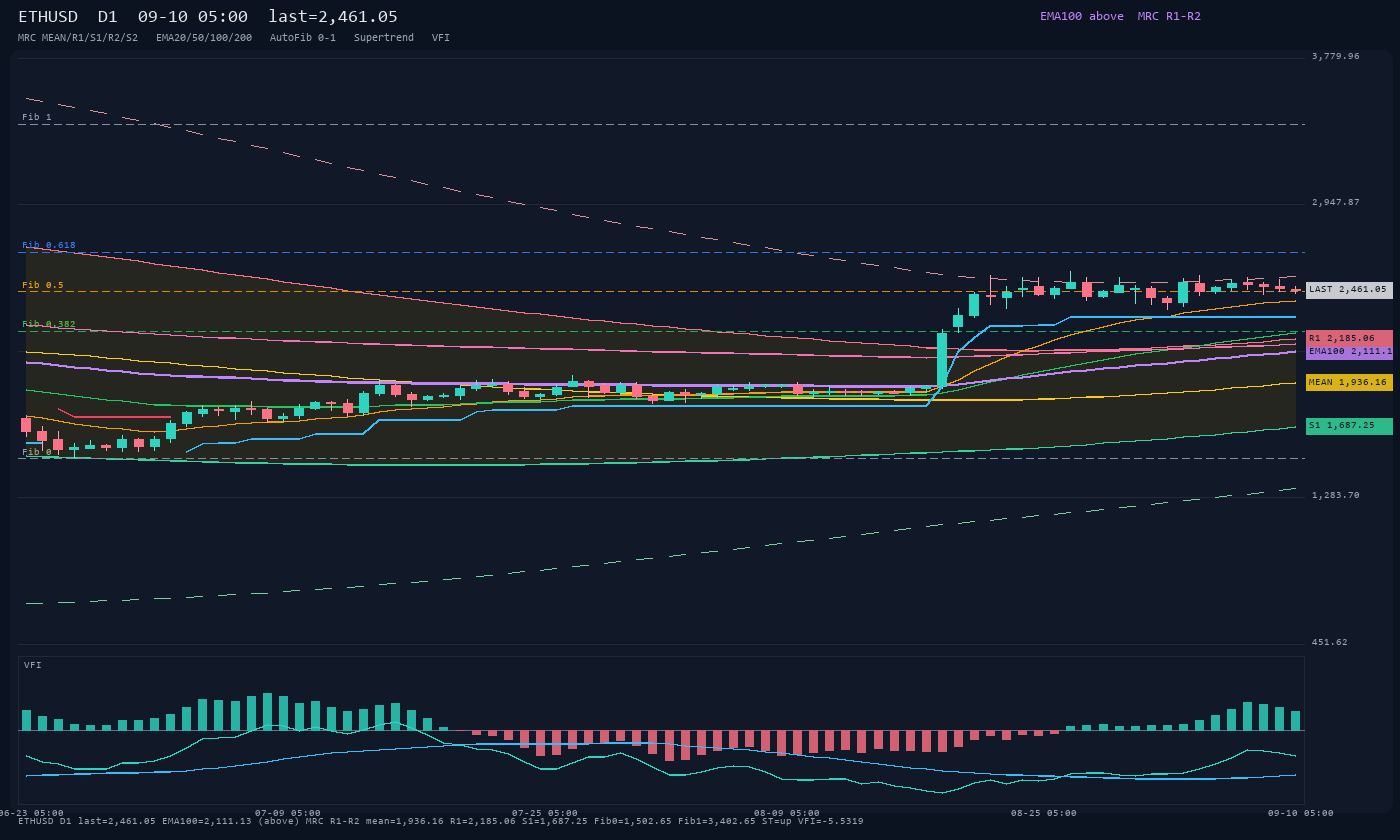Select the 07-09 05:00 date axis label
Screen dimensions: 1400x840
click(x=288, y=813)
